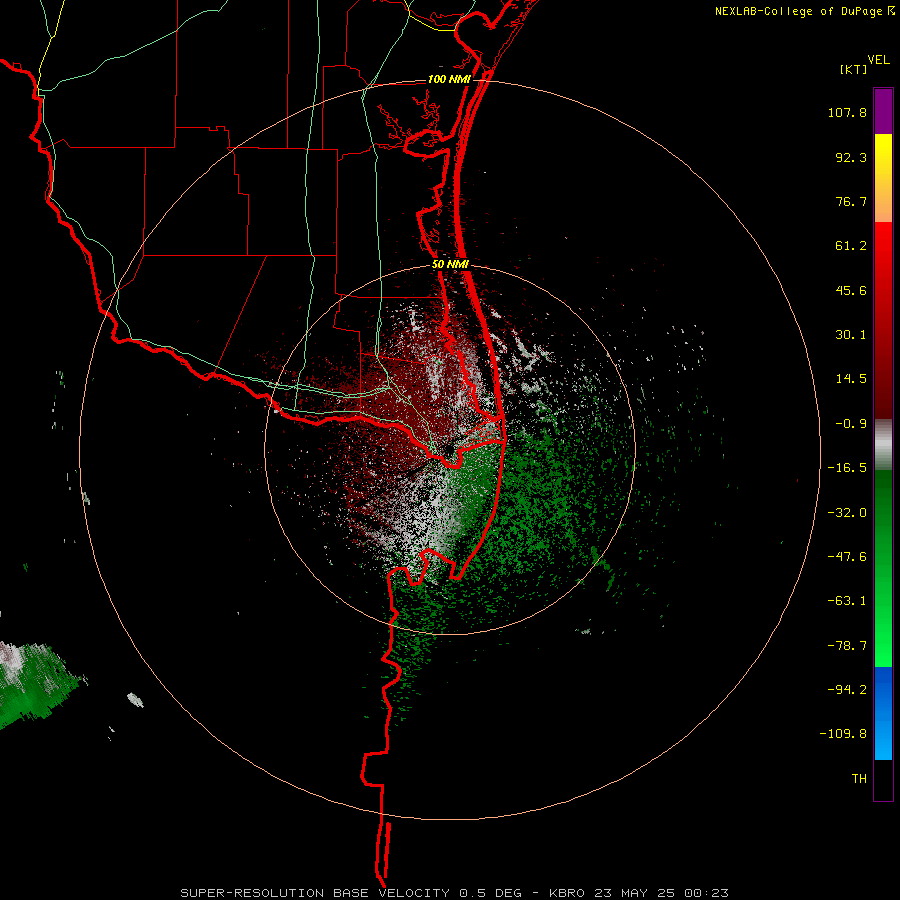The width and height of the screenshot is (900, 900).
Task: Click the -109.8 velocity scale value
Action: point(843,734)
